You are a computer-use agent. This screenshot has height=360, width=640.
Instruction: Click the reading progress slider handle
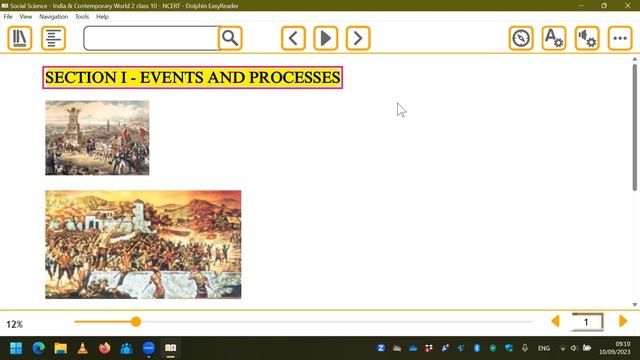pos(136,322)
